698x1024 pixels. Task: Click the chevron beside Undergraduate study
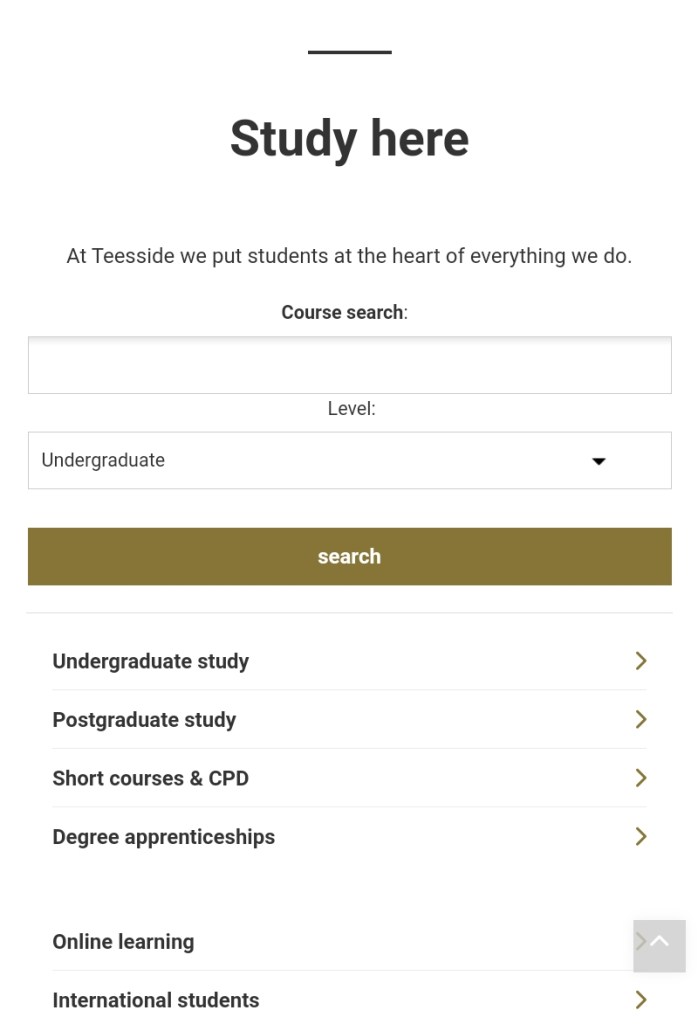click(641, 661)
